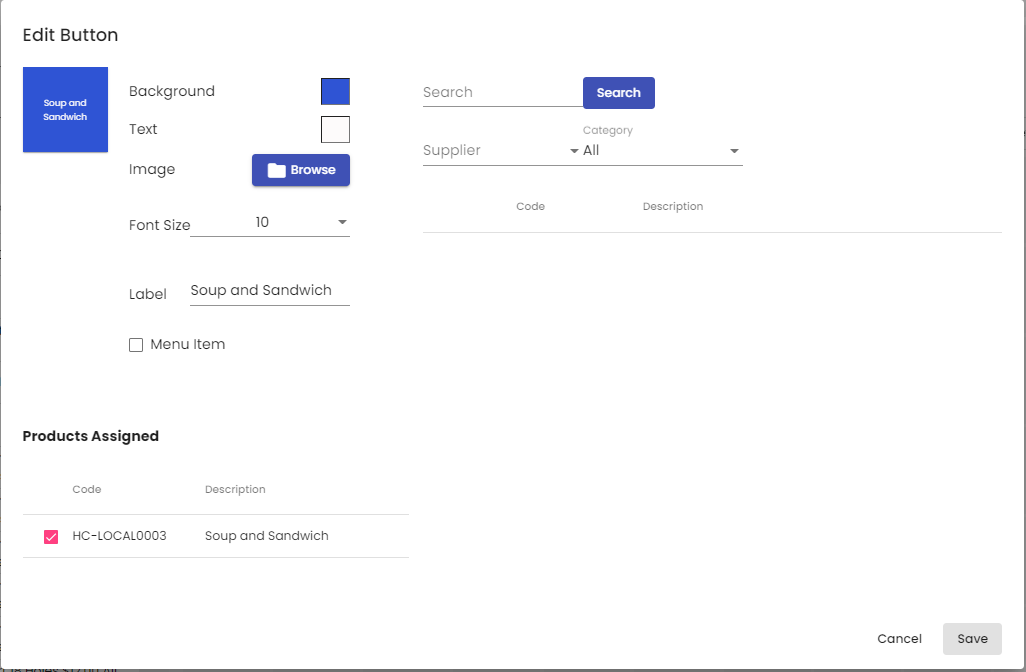Screen dimensions: 1026x672
Task: Open the Background color swatch
Action: pos(335,92)
